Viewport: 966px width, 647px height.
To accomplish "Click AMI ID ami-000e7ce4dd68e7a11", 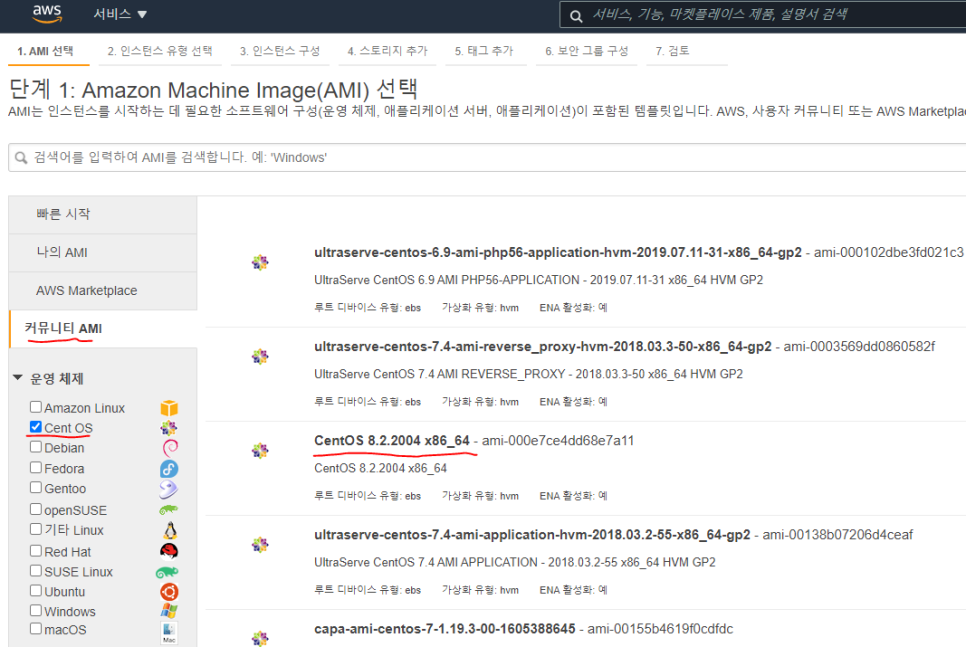I will click(x=558, y=441).
